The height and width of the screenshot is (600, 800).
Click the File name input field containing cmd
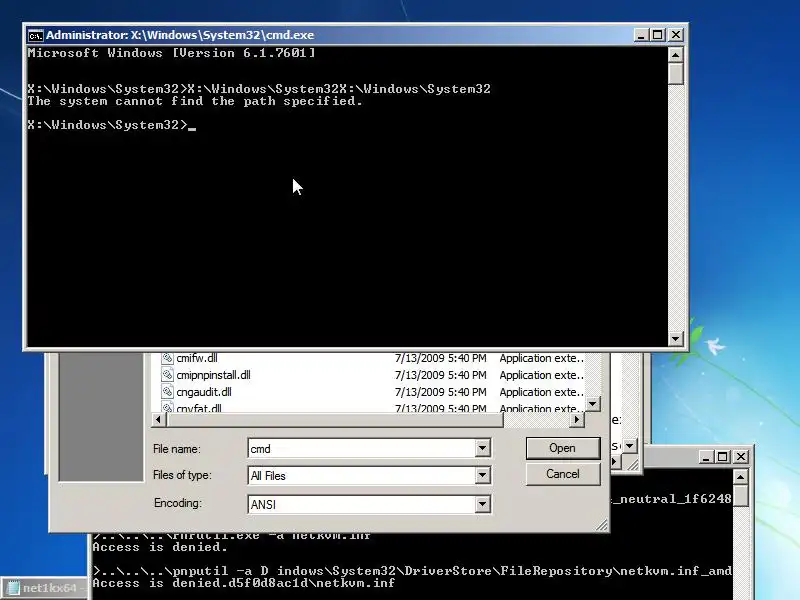[x=362, y=448]
